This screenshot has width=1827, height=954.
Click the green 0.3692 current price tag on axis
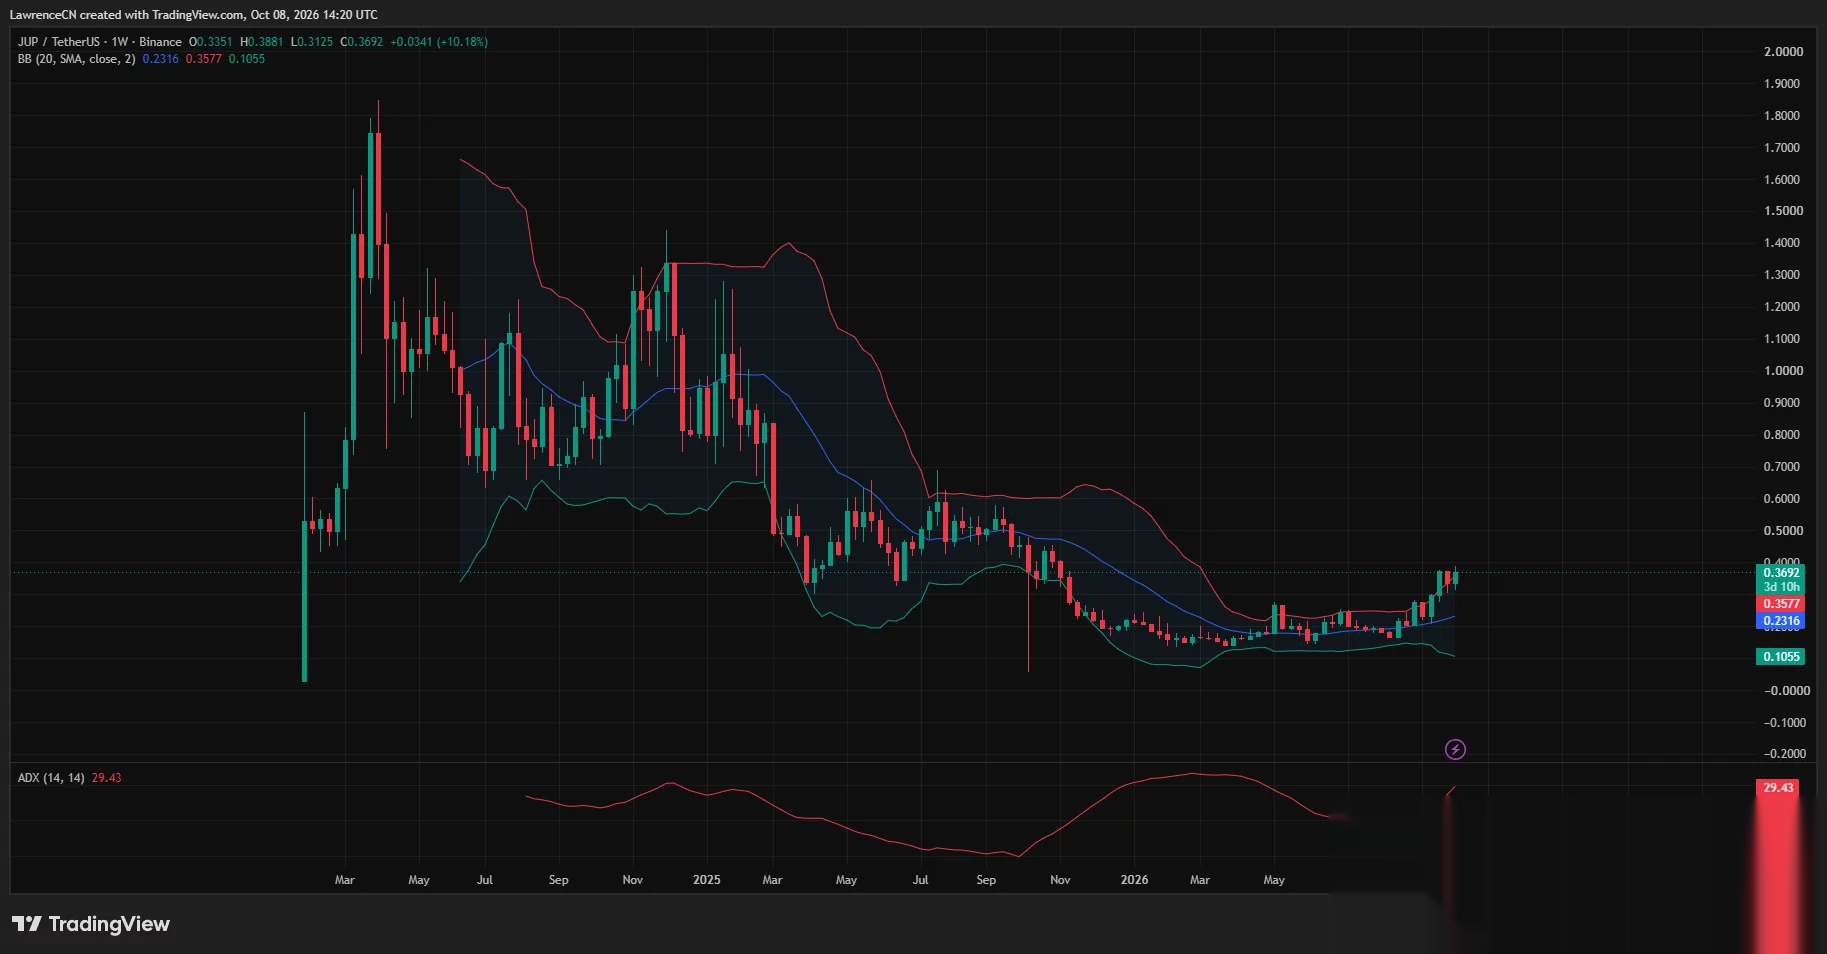1781,573
